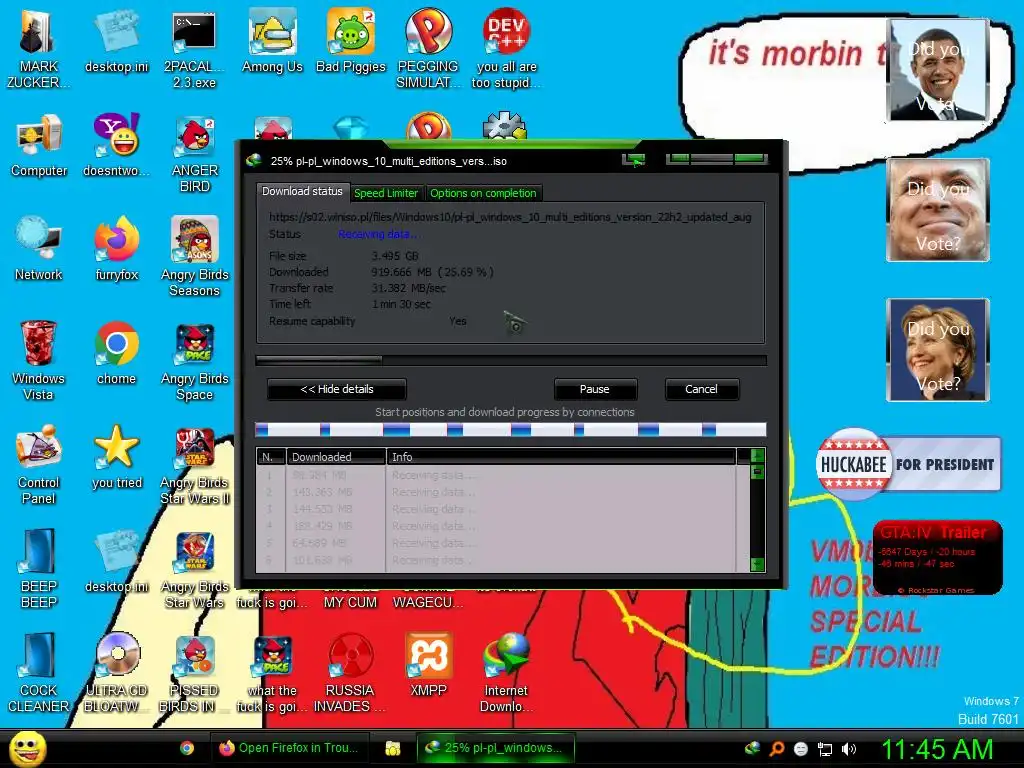The height and width of the screenshot is (768, 1024).
Task: Launch the chome Chrome shortcut
Action: click(x=116, y=354)
